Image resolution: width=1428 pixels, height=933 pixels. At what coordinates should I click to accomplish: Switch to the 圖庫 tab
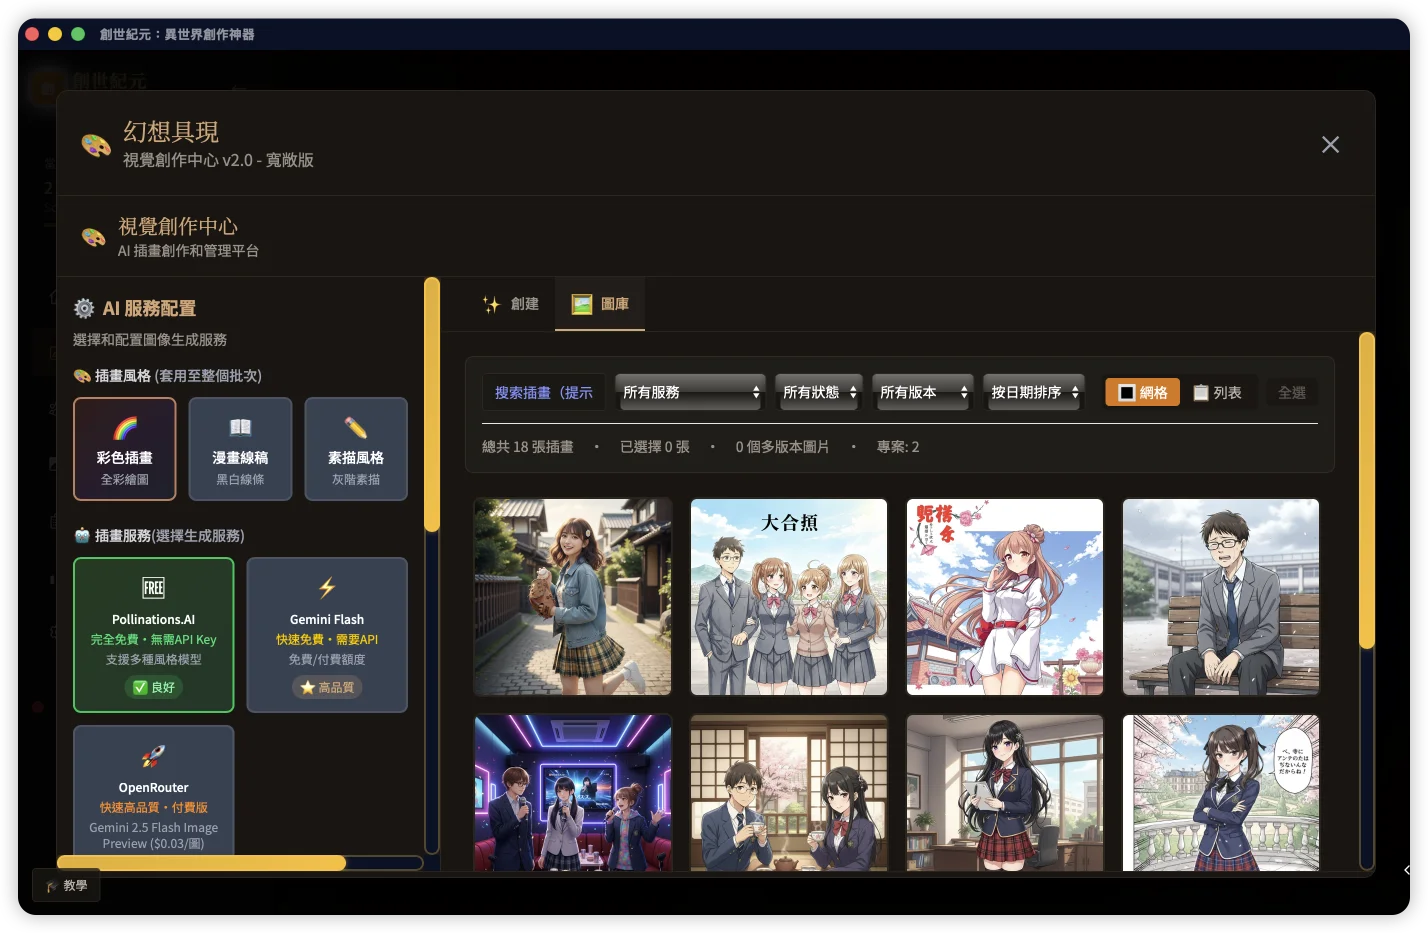[599, 304]
